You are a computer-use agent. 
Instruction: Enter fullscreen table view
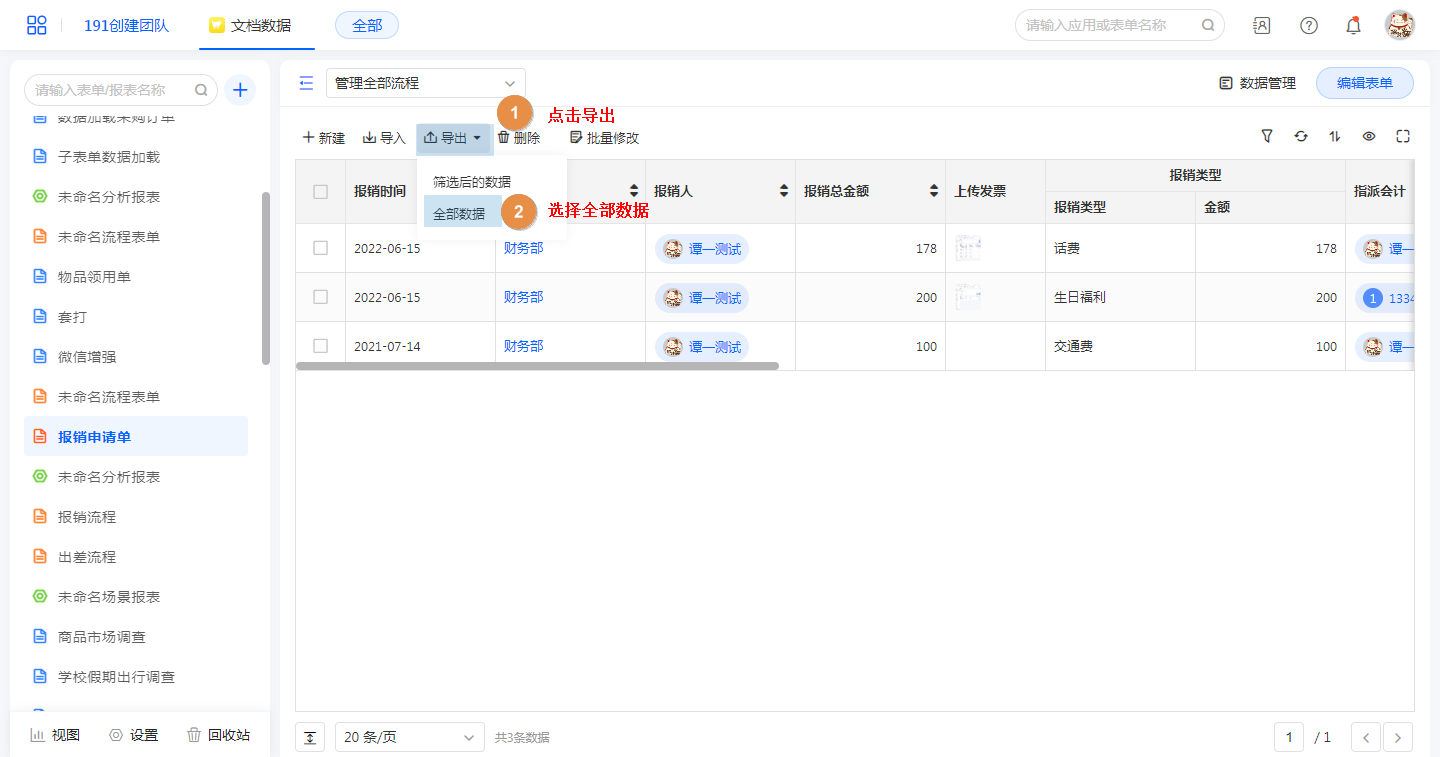[x=1403, y=136]
